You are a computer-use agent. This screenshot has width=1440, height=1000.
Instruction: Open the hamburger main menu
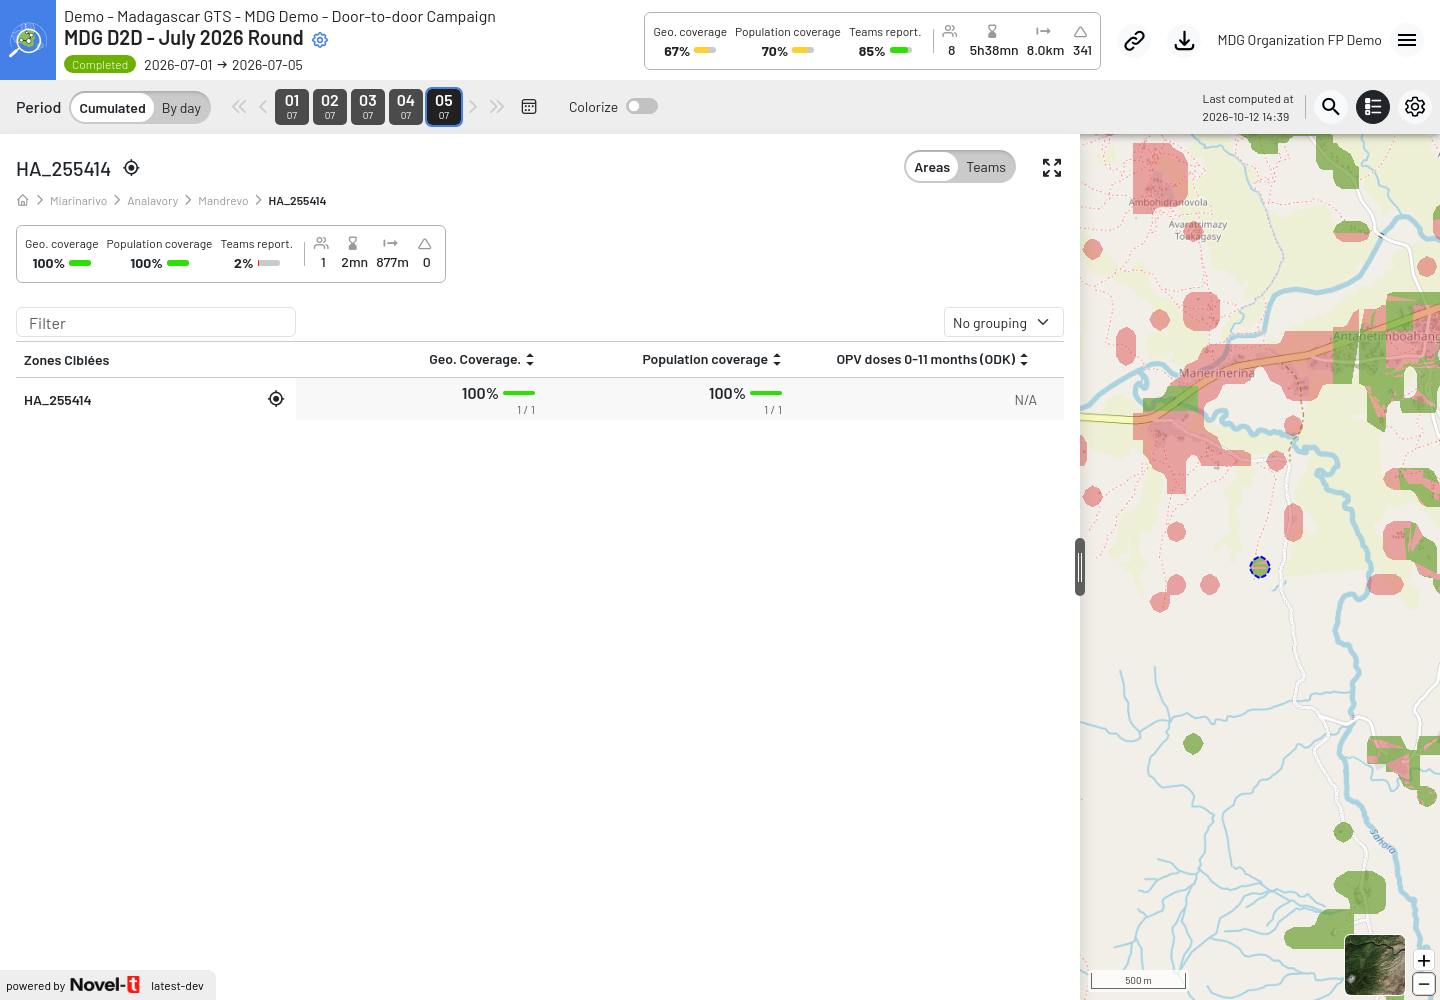(x=1407, y=40)
